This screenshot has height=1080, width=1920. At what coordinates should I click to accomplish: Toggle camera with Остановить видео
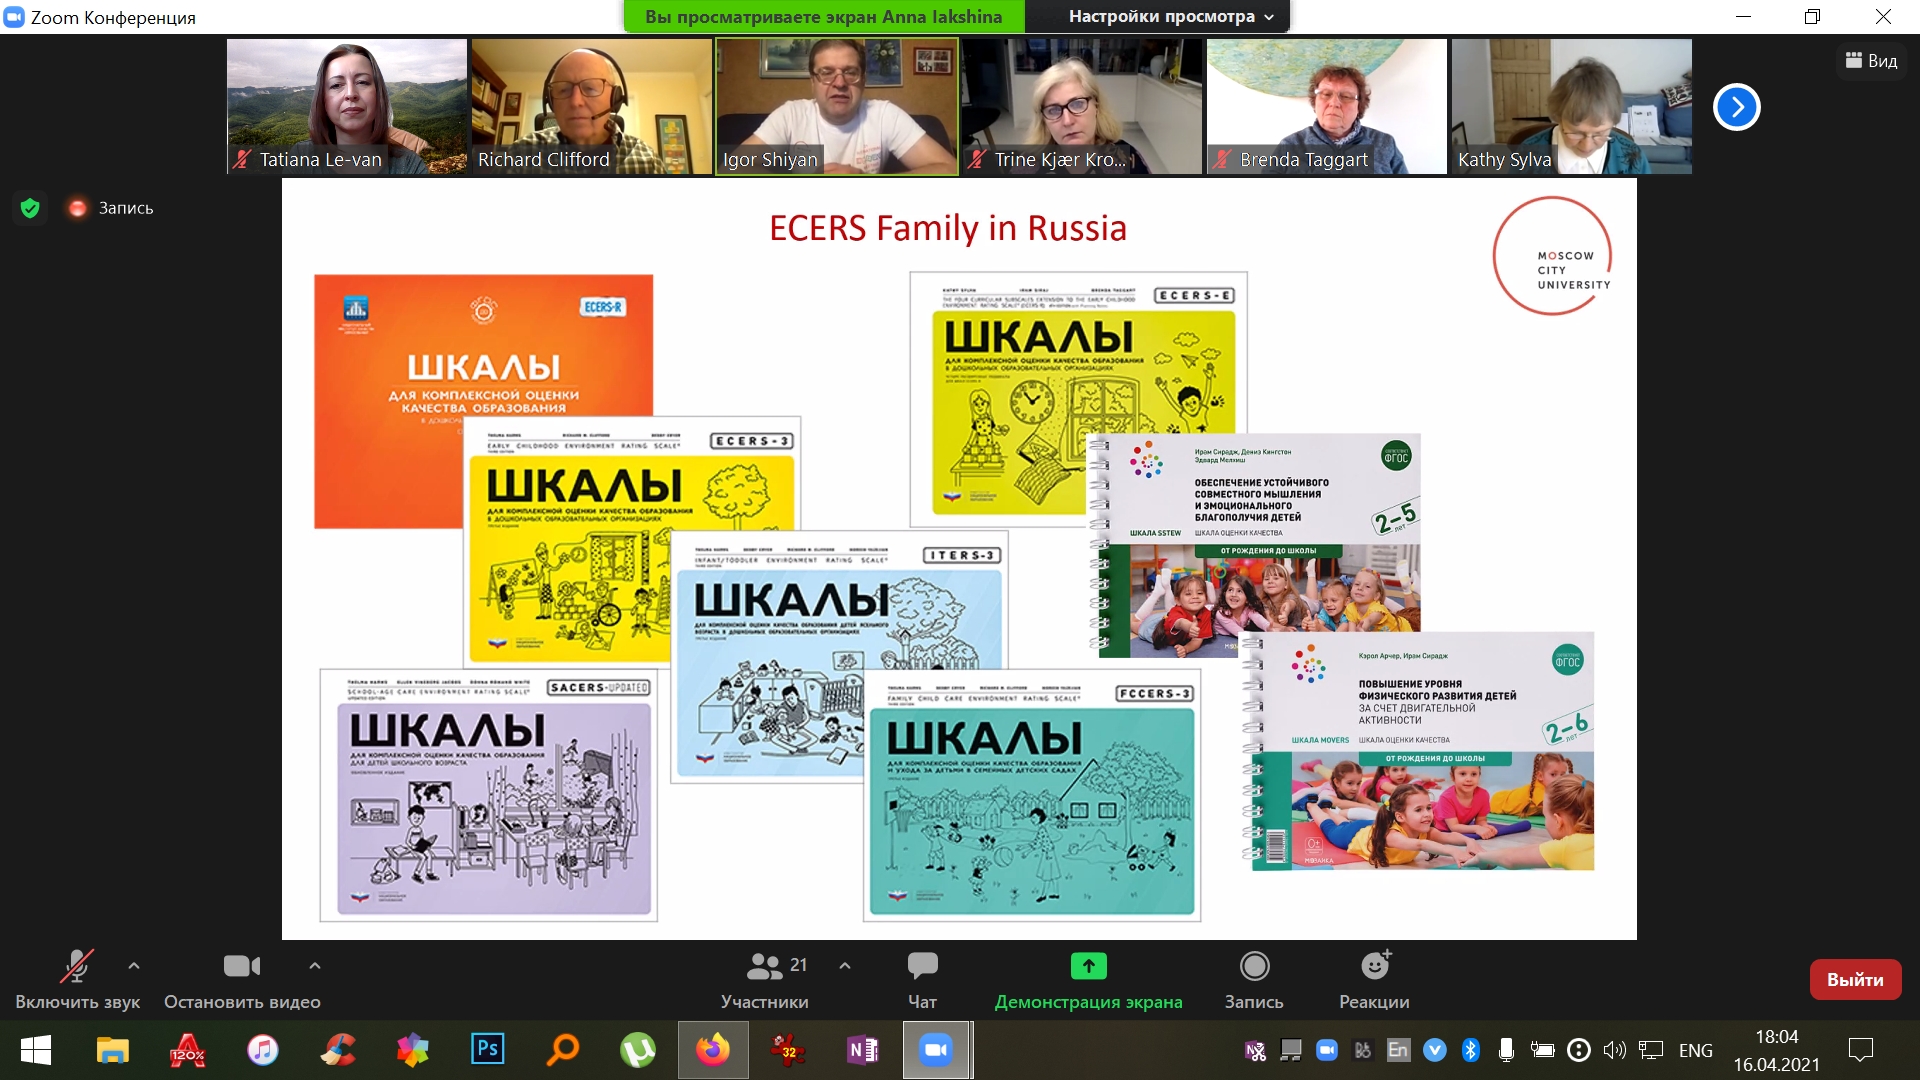pos(241,967)
